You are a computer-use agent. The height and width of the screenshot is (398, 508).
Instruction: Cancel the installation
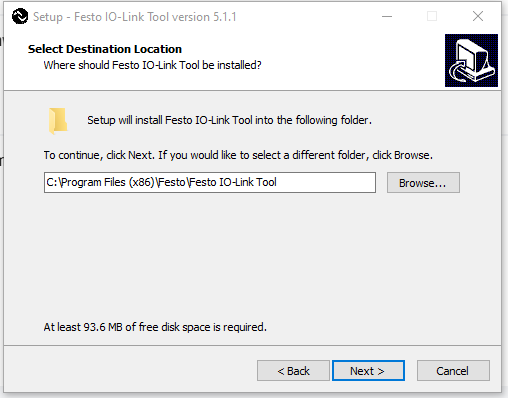tap(453, 371)
